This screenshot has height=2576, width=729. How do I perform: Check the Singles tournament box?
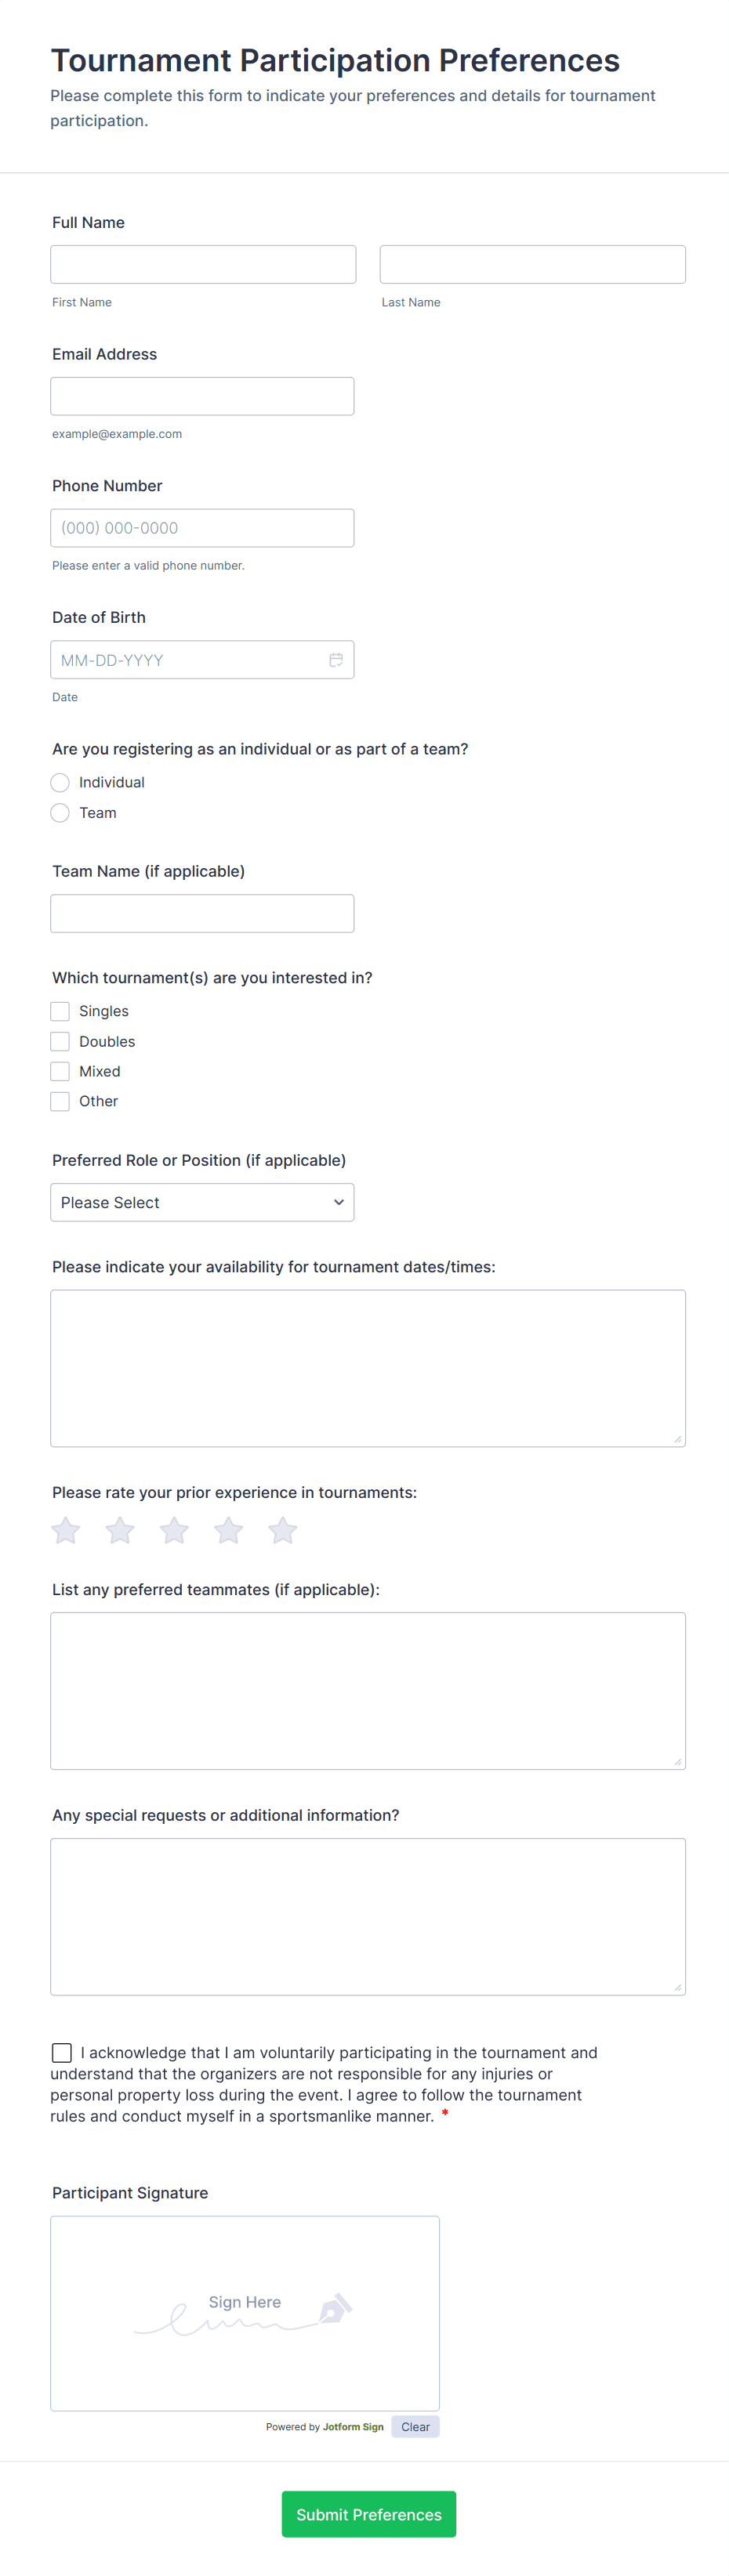60,1011
